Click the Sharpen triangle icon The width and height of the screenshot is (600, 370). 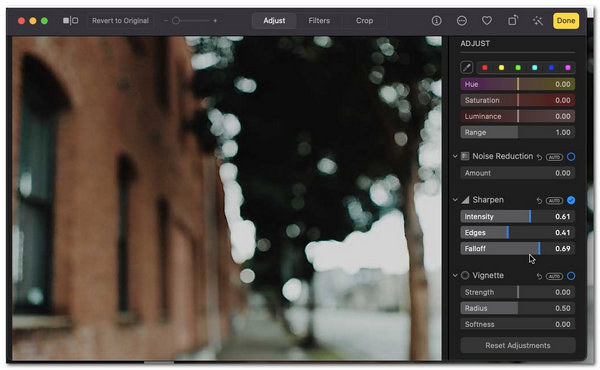click(465, 200)
